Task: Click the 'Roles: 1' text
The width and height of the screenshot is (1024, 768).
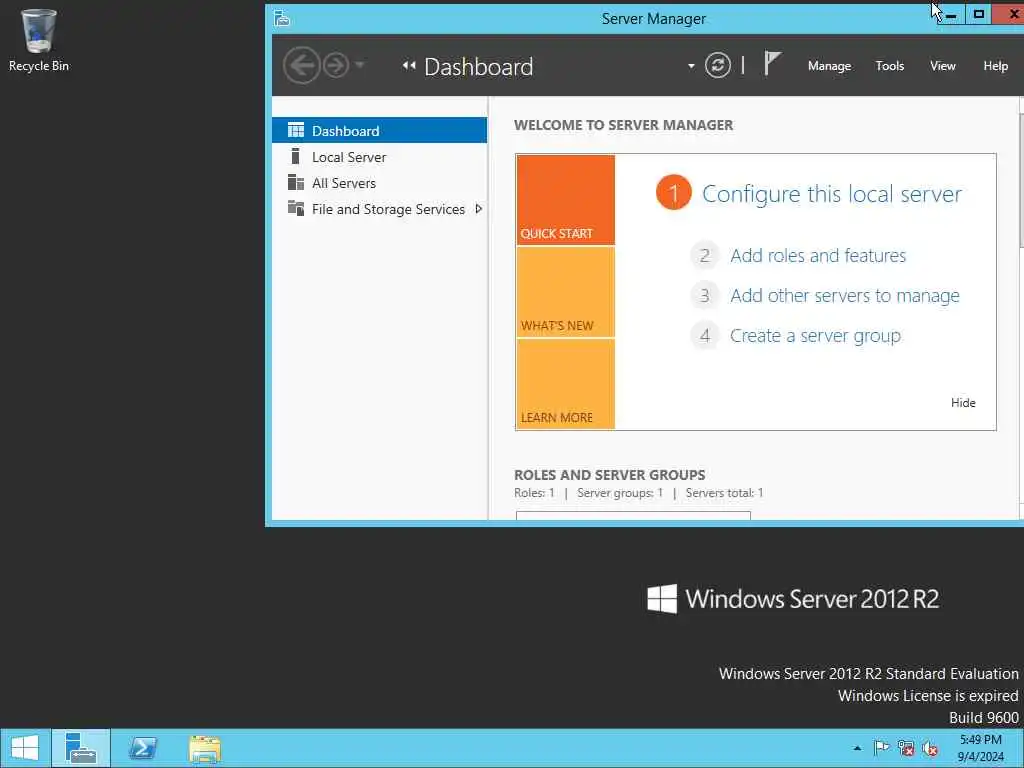Action: tap(534, 493)
